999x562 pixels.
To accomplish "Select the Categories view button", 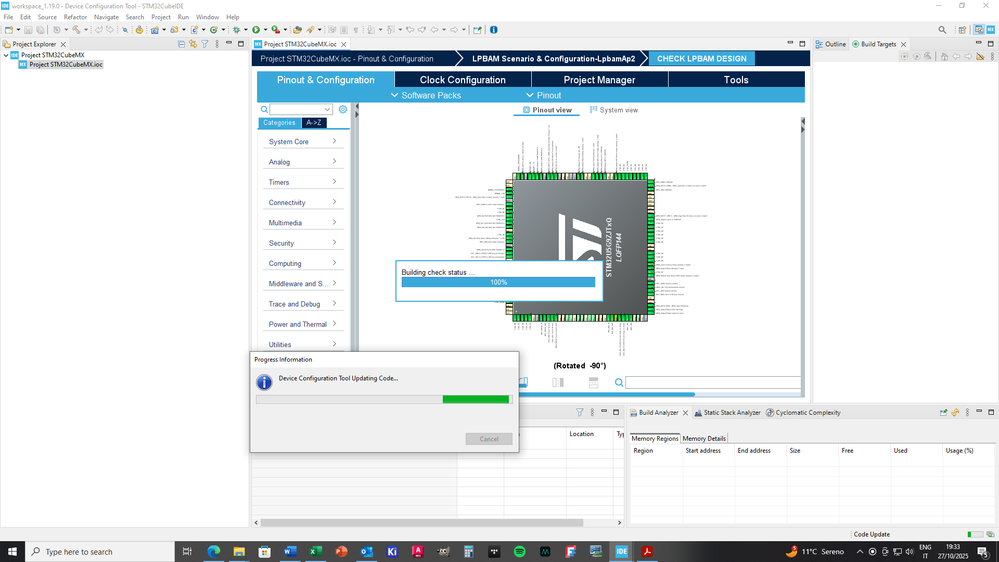I will 279,123.
